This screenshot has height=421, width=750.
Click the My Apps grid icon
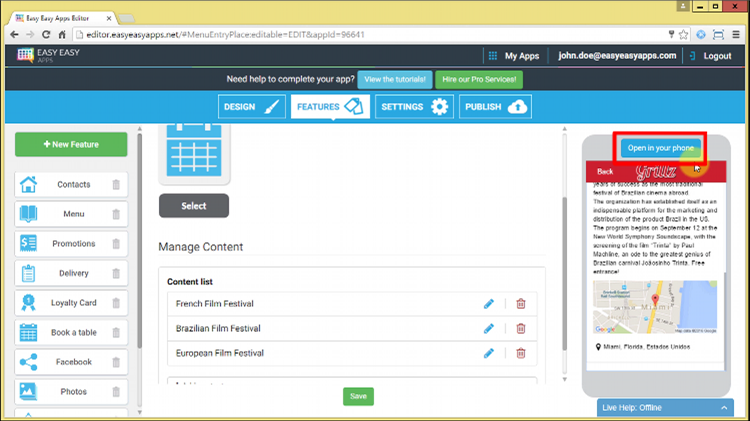(x=492, y=56)
